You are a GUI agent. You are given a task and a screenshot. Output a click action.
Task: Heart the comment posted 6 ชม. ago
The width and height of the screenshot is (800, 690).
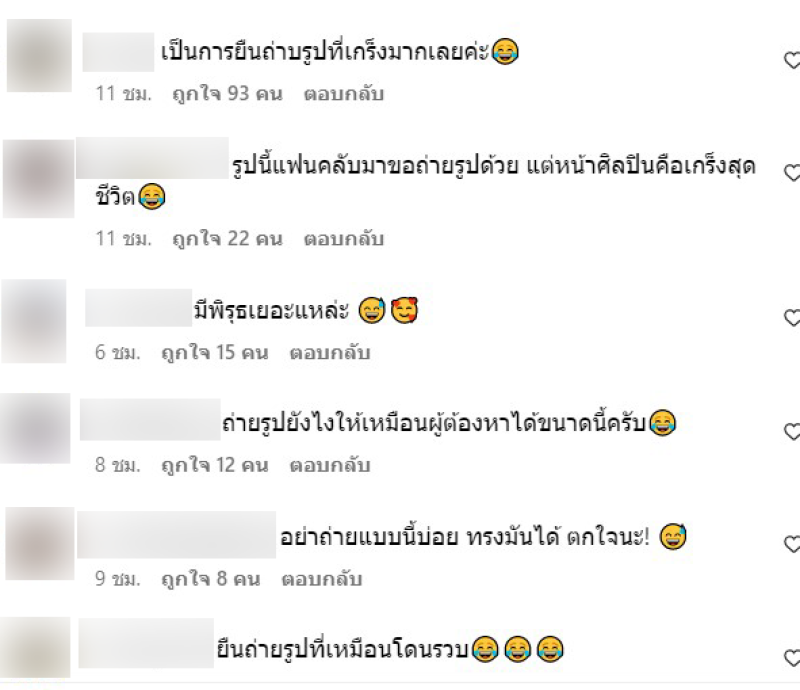click(x=792, y=317)
